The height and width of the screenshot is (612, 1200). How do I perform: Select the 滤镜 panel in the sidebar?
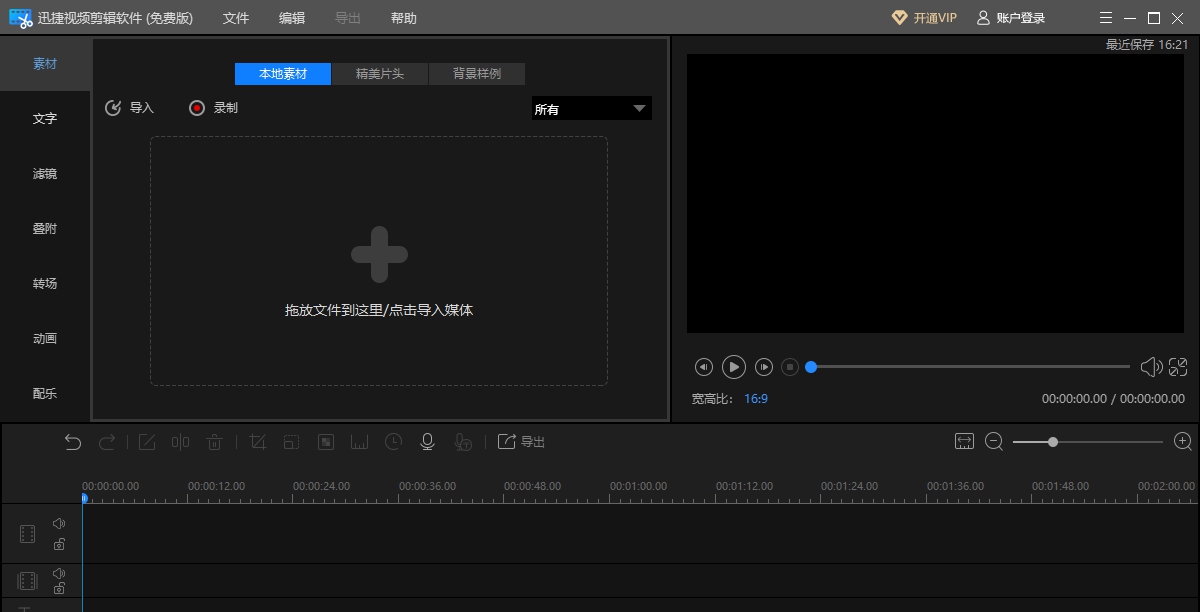(44, 173)
